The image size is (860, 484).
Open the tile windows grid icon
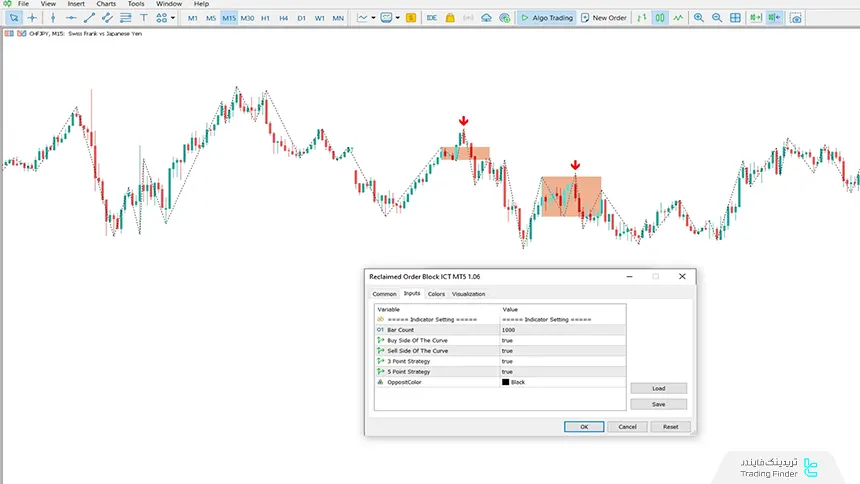click(x=736, y=18)
